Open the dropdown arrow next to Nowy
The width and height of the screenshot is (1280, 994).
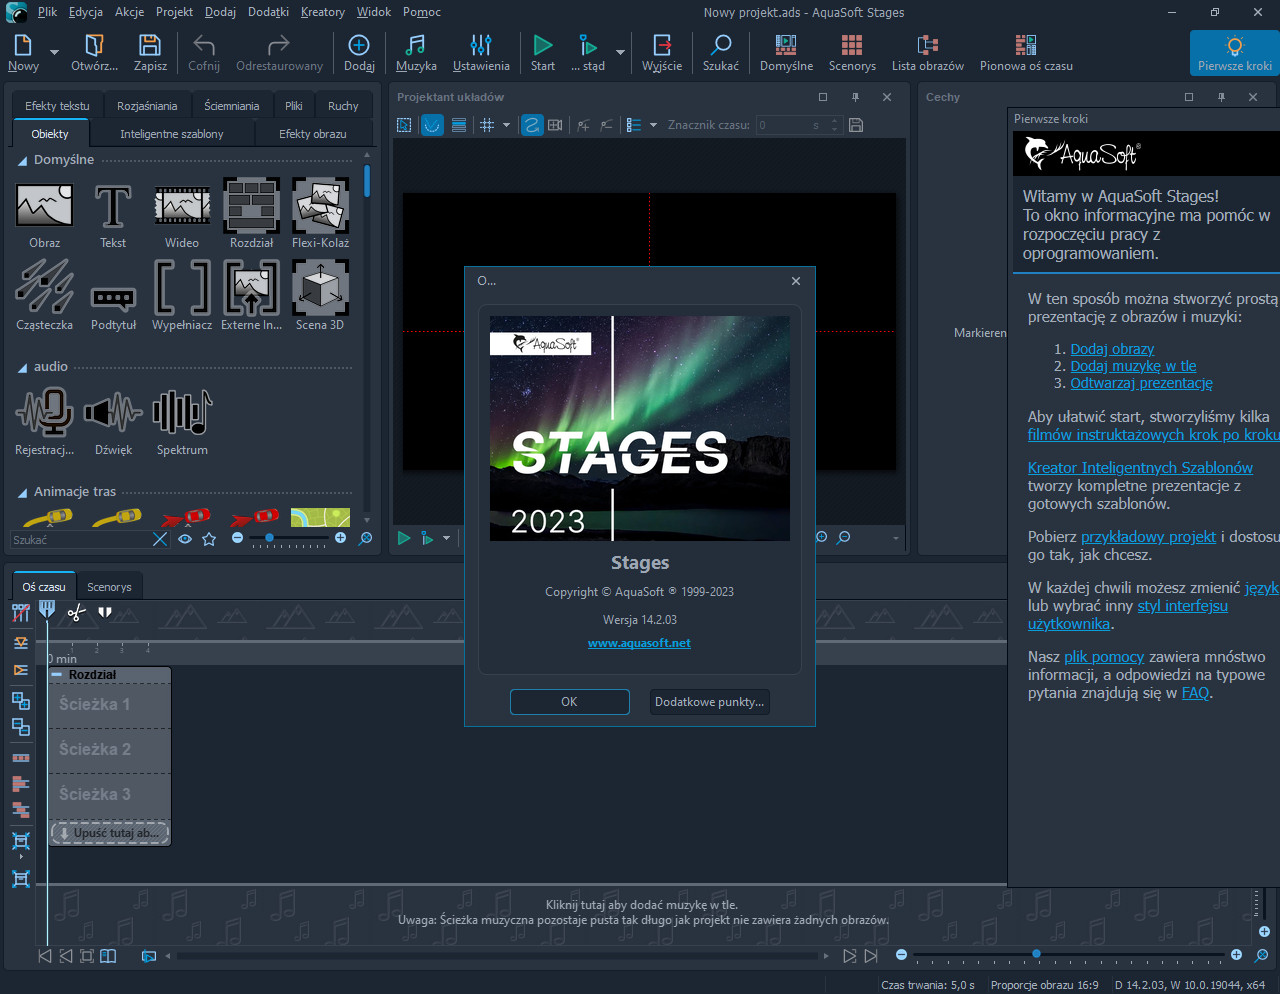click(55, 52)
